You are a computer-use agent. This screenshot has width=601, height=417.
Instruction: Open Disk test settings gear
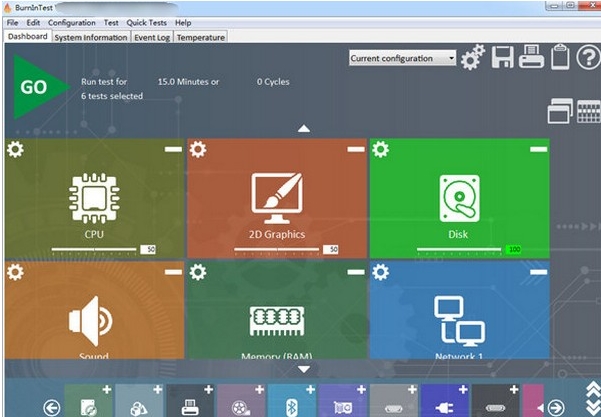pos(380,149)
